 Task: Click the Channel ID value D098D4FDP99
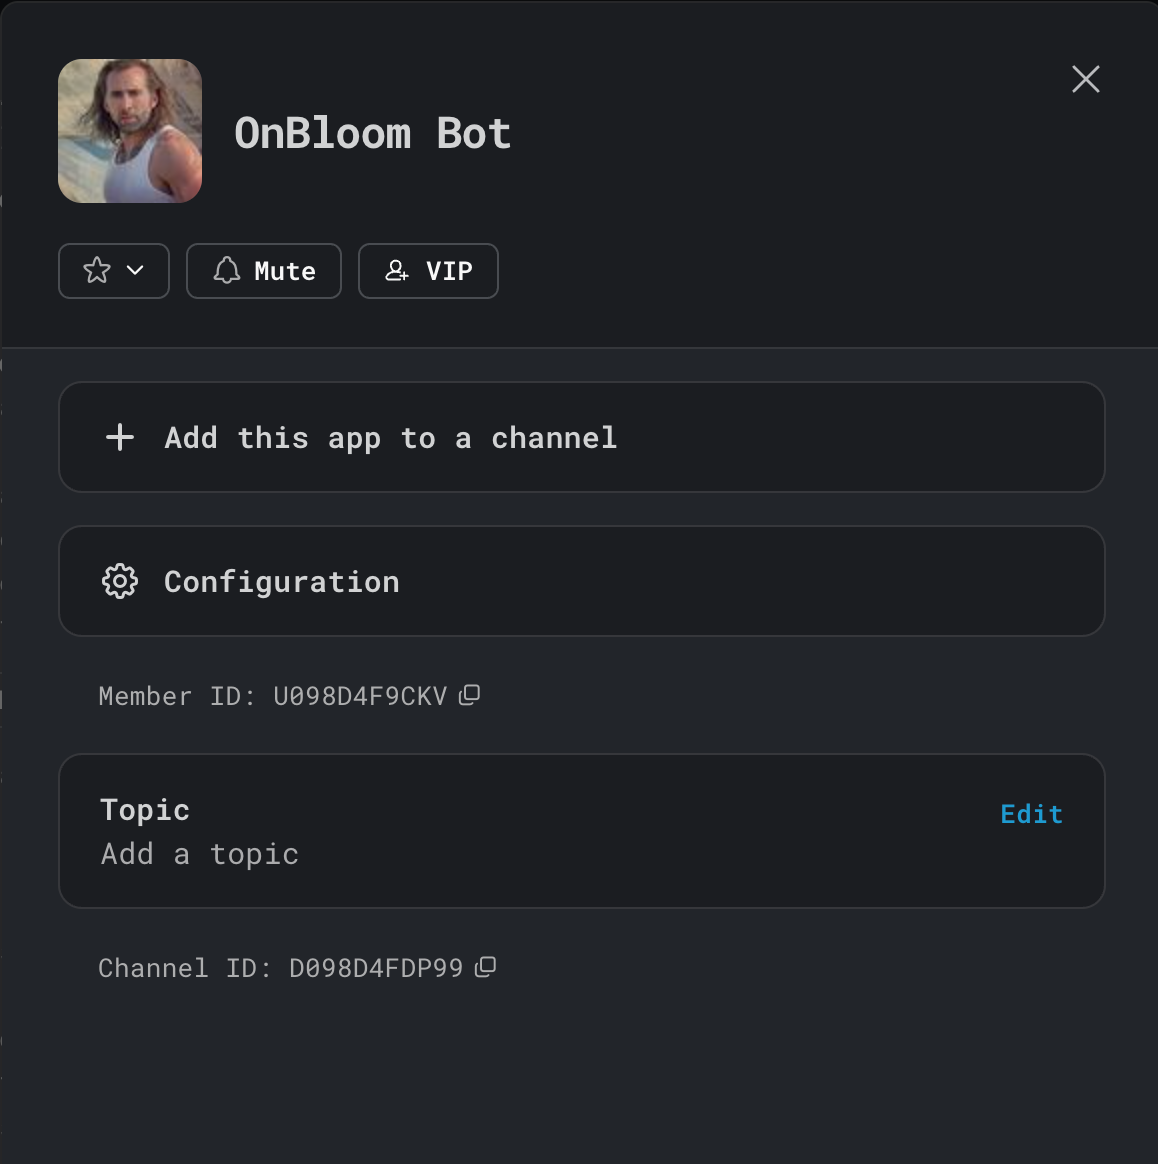[376, 968]
